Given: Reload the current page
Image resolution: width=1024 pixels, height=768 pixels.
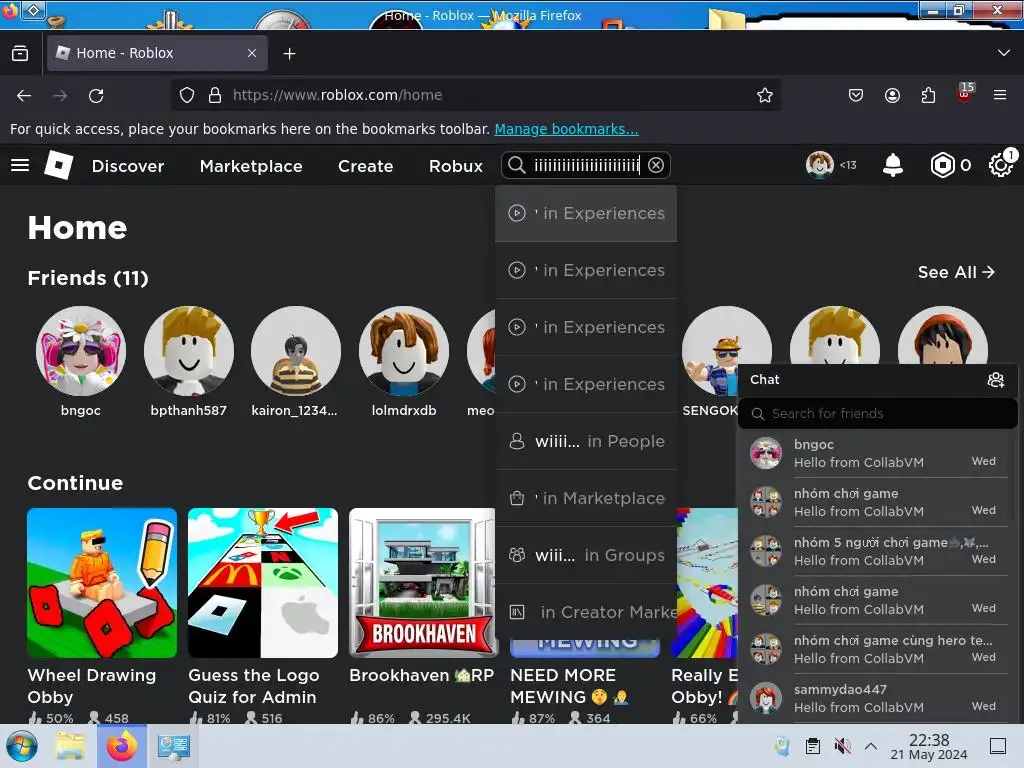Looking at the screenshot, I should pos(96,95).
